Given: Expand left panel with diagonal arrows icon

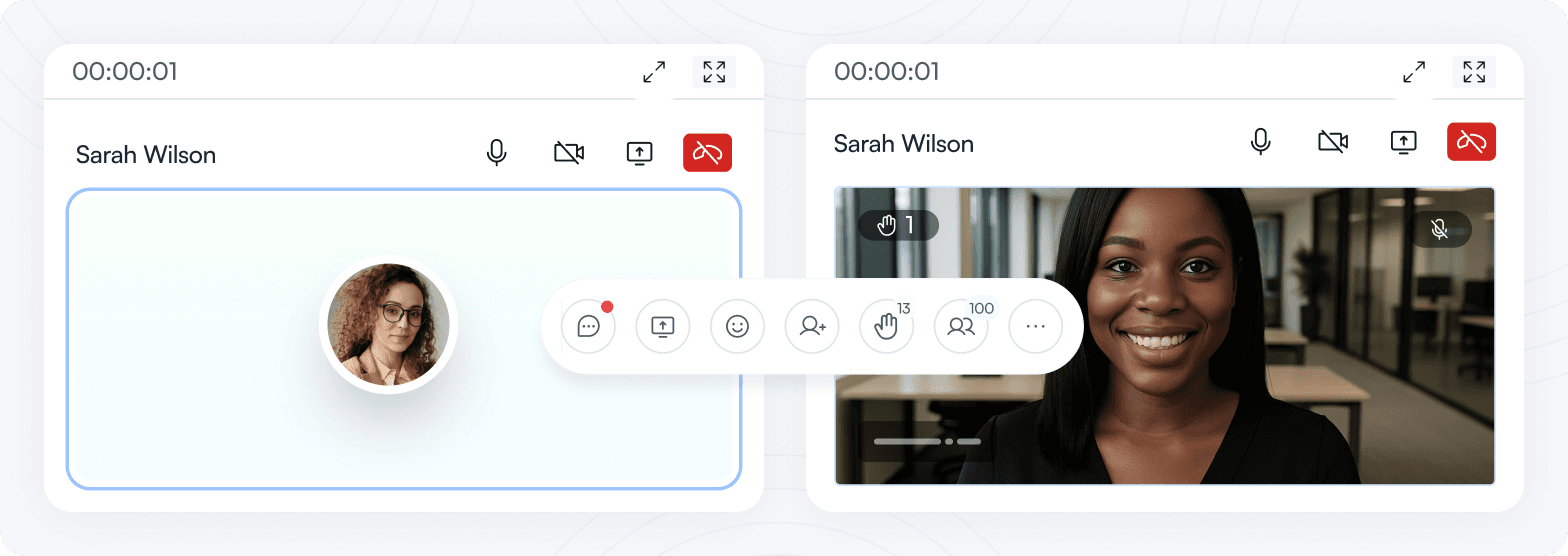Looking at the screenshot, I should click(654, 72).
